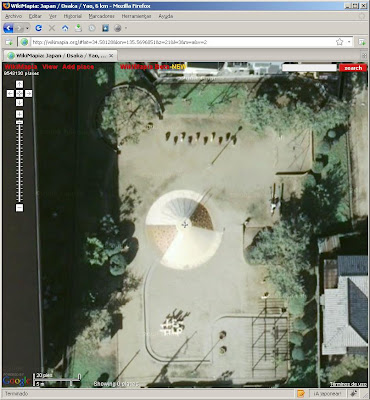
Task: Click the site identity globe icon
Action: click(x=24, y=42)
